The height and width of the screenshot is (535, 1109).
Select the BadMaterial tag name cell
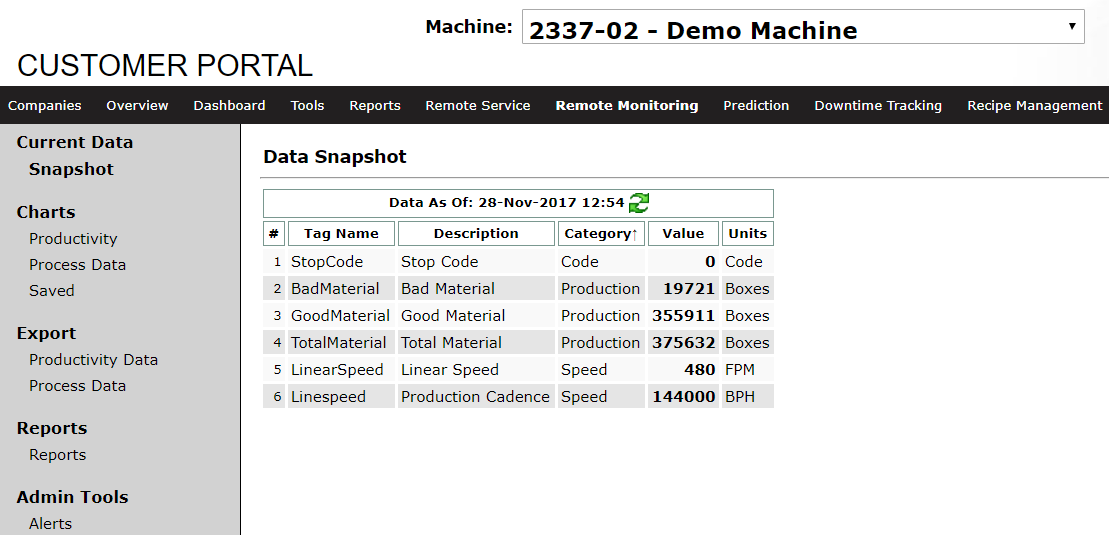[x=342, y=289]
